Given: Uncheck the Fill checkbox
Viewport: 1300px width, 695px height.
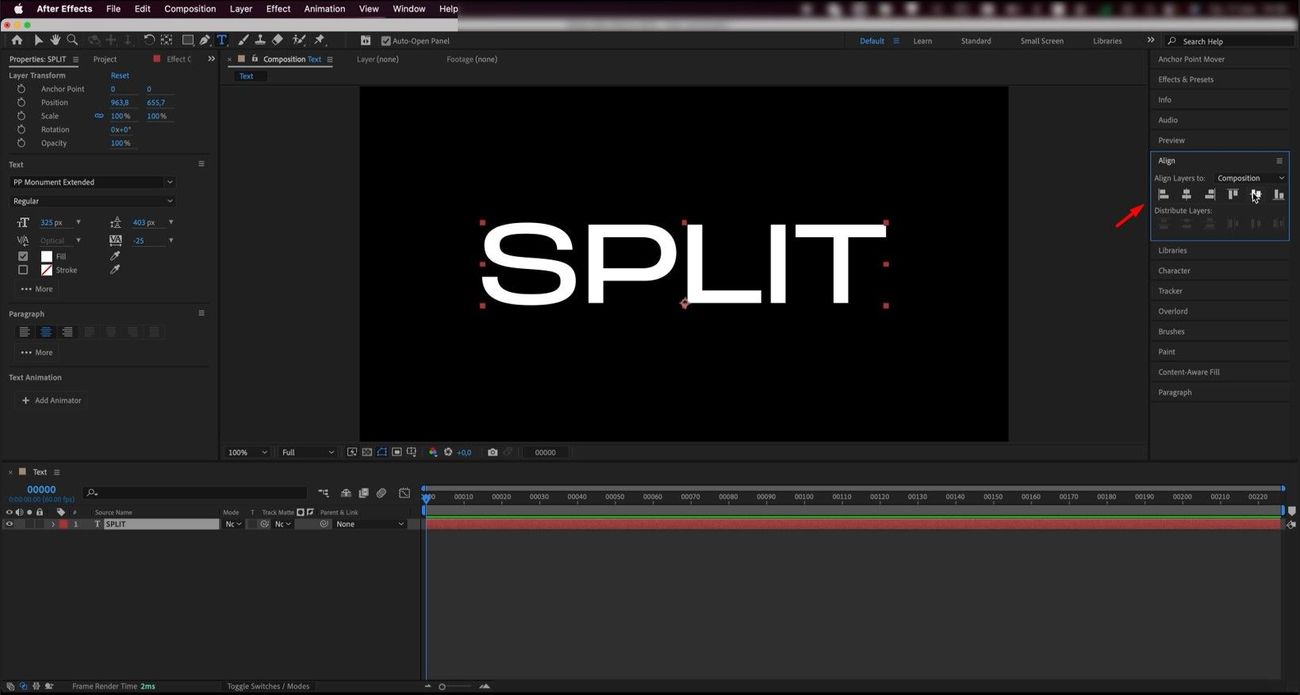Looking at the screenshot, I should pos(23,256).
